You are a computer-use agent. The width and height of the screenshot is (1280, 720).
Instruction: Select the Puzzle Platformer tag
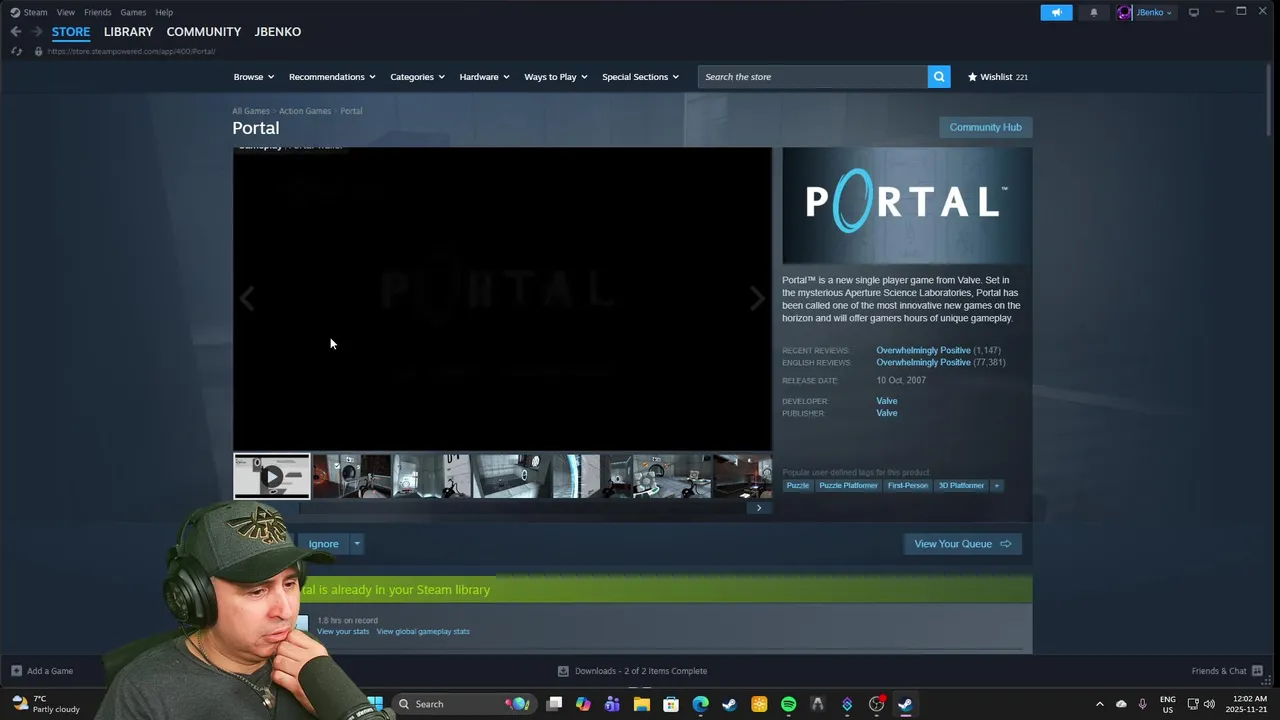848,486
